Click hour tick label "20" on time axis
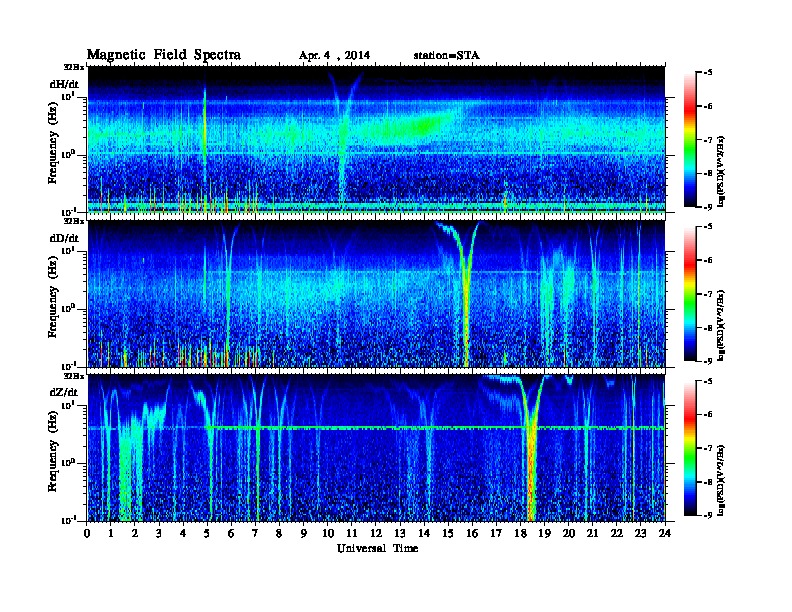792x612 pixels. pos(569,533)
